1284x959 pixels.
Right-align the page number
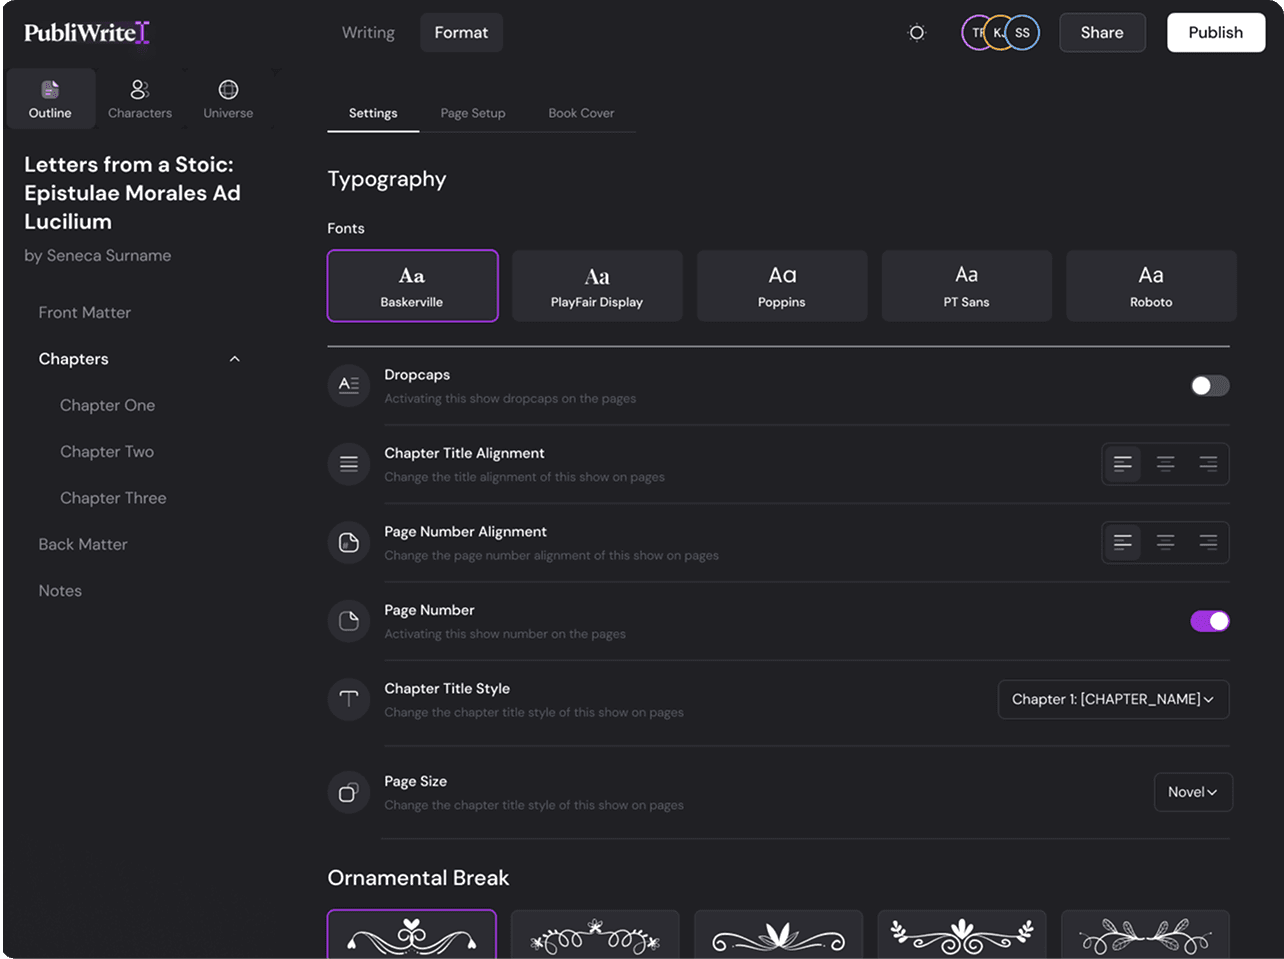coord(1208,542)
